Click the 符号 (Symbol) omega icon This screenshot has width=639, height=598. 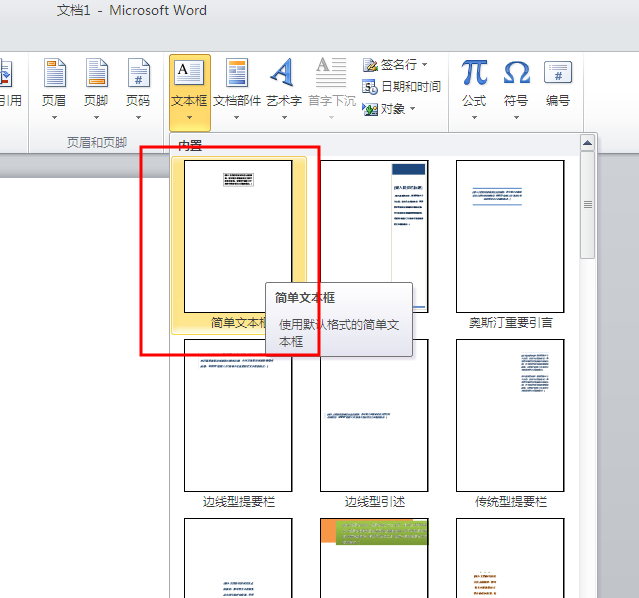(516, 75)
